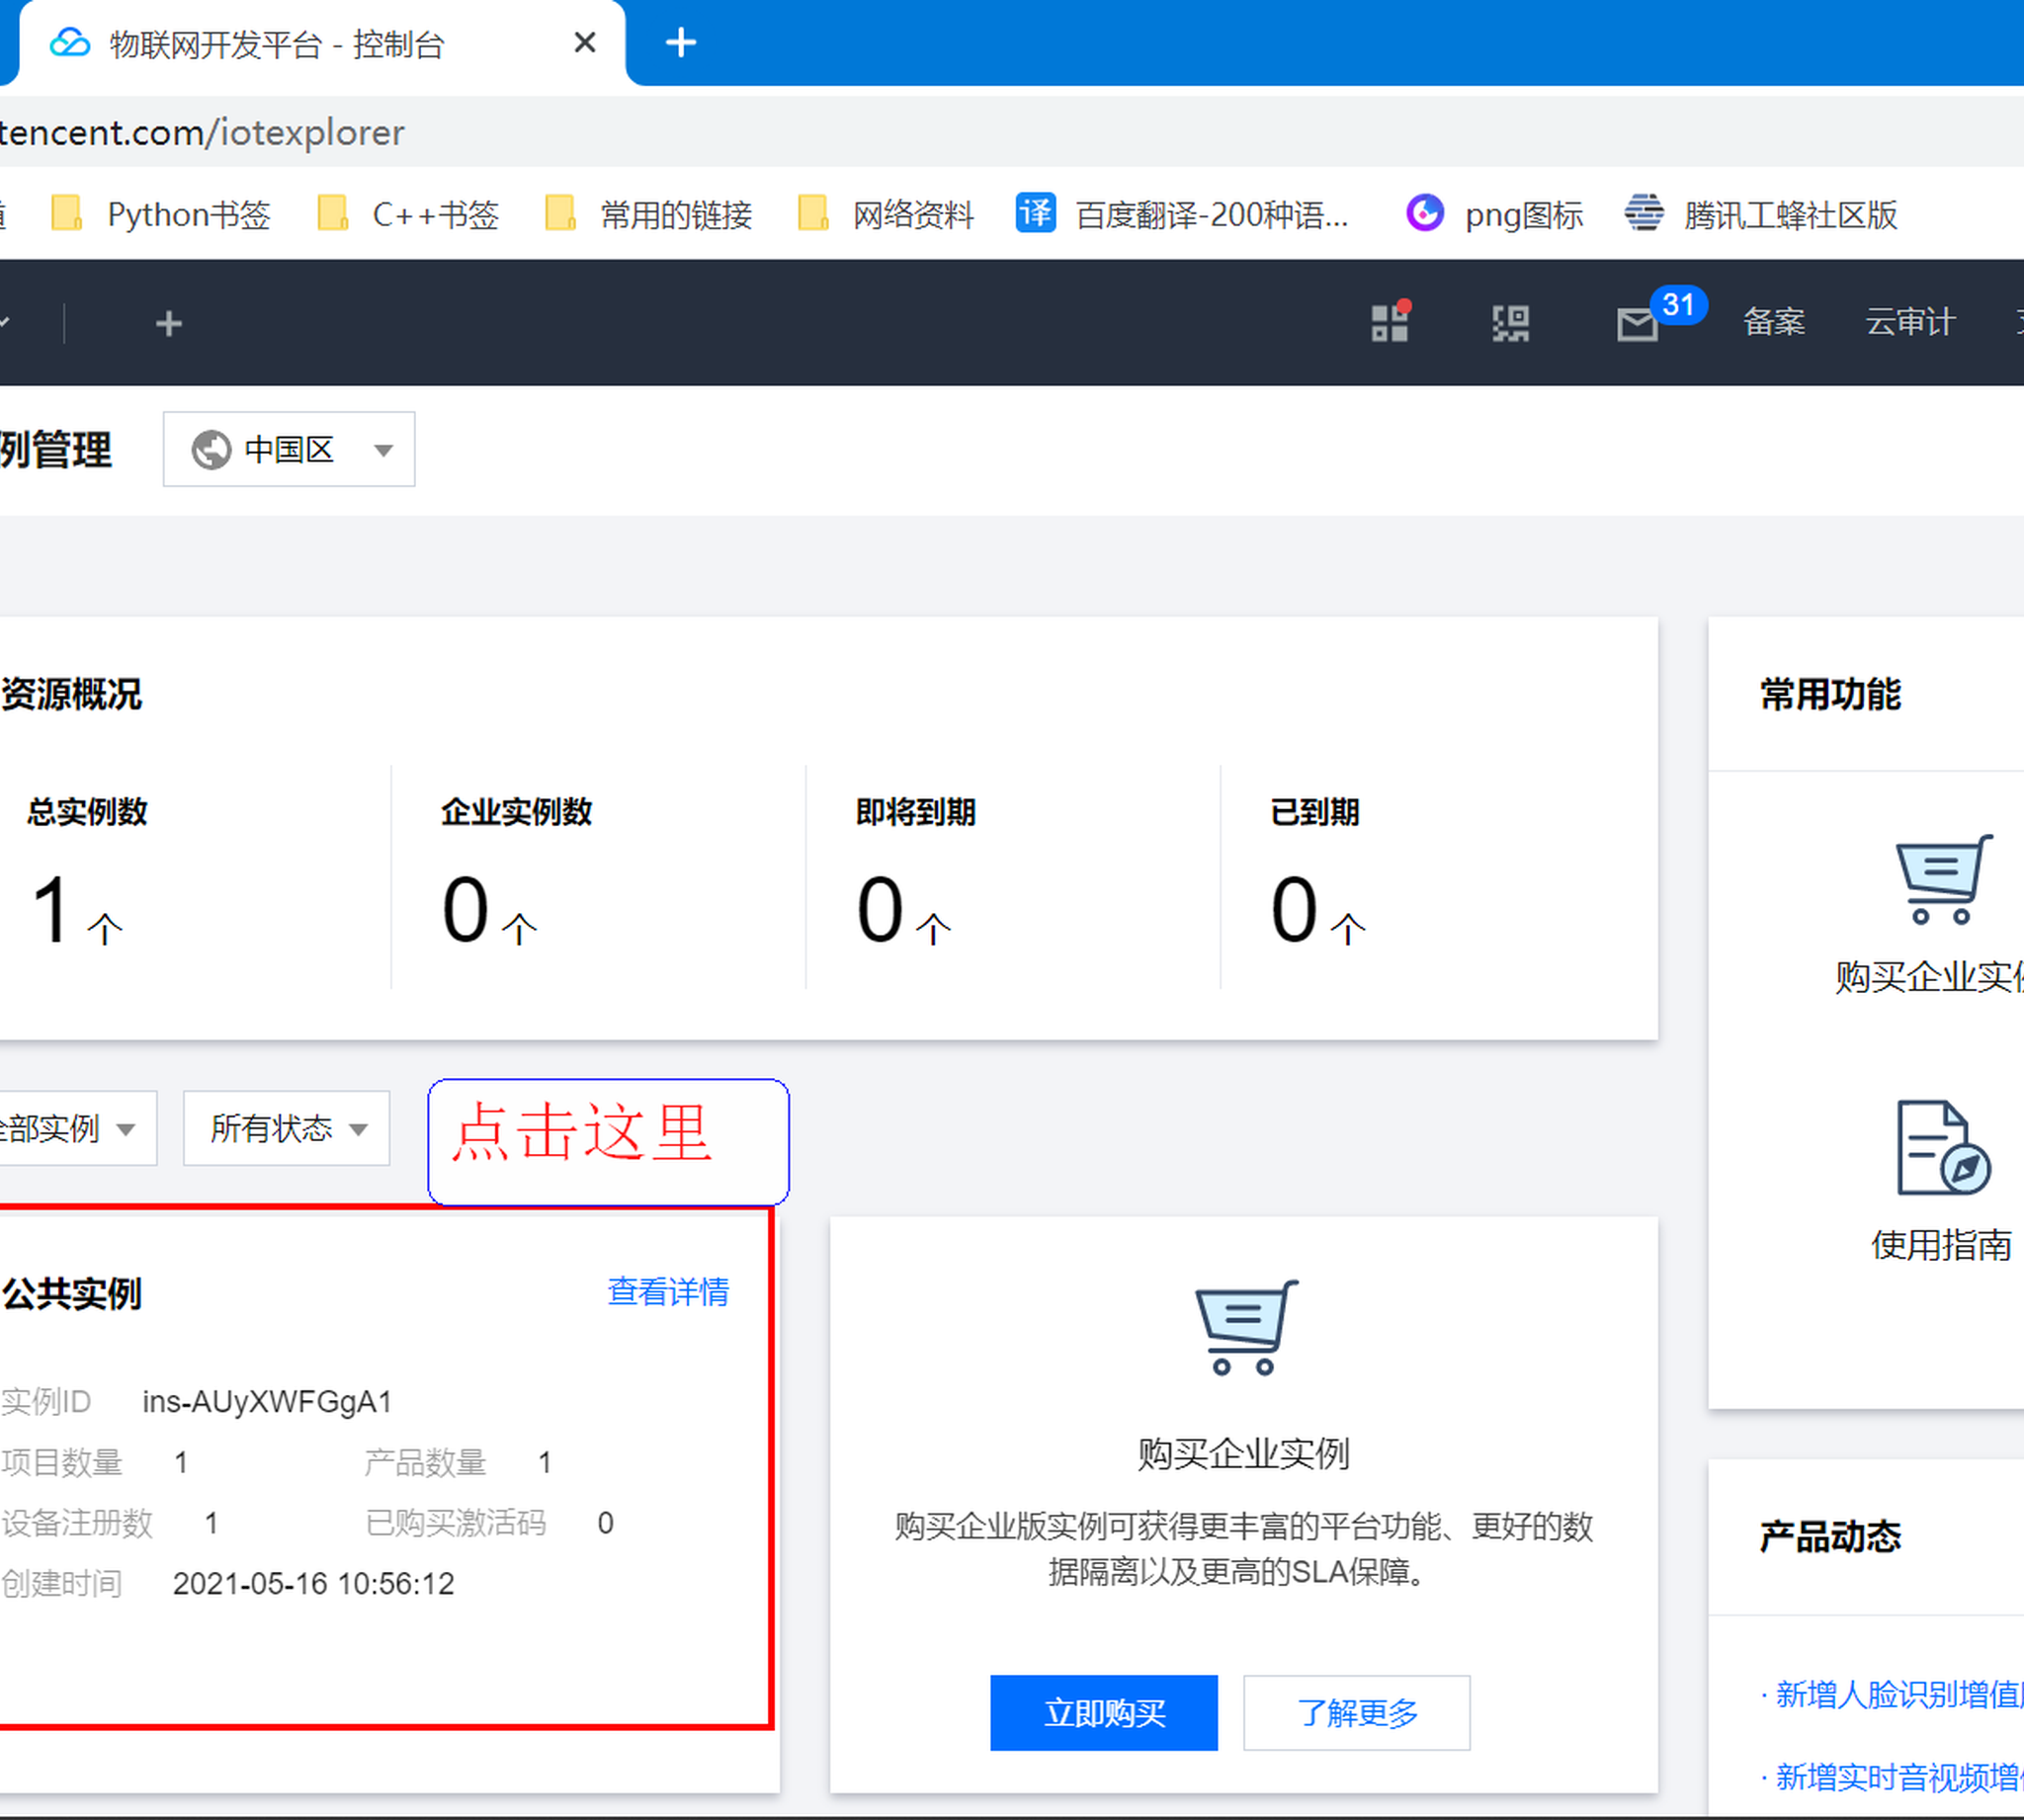
Task: Open the 常用的链接 bookmark folder
Action: [x=649, y=215]
